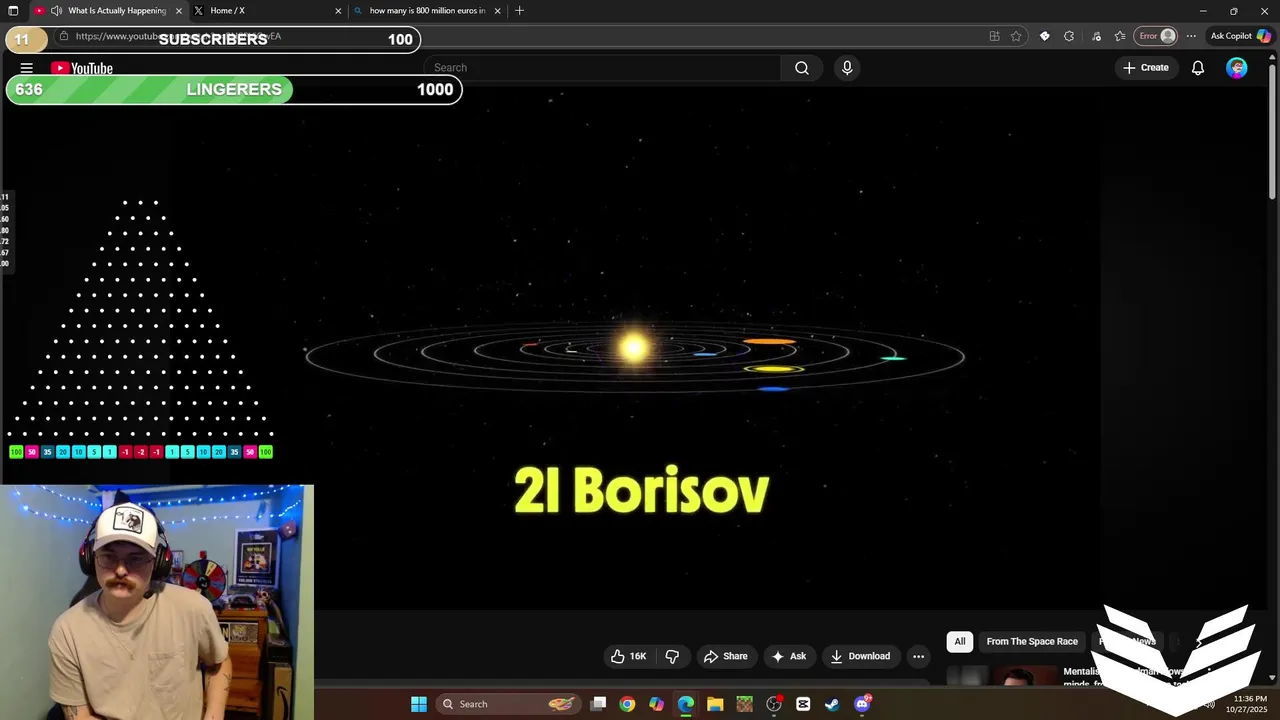Dislike the video with thumbs down
Screen dimensions: 1280x720
[672, 656]
